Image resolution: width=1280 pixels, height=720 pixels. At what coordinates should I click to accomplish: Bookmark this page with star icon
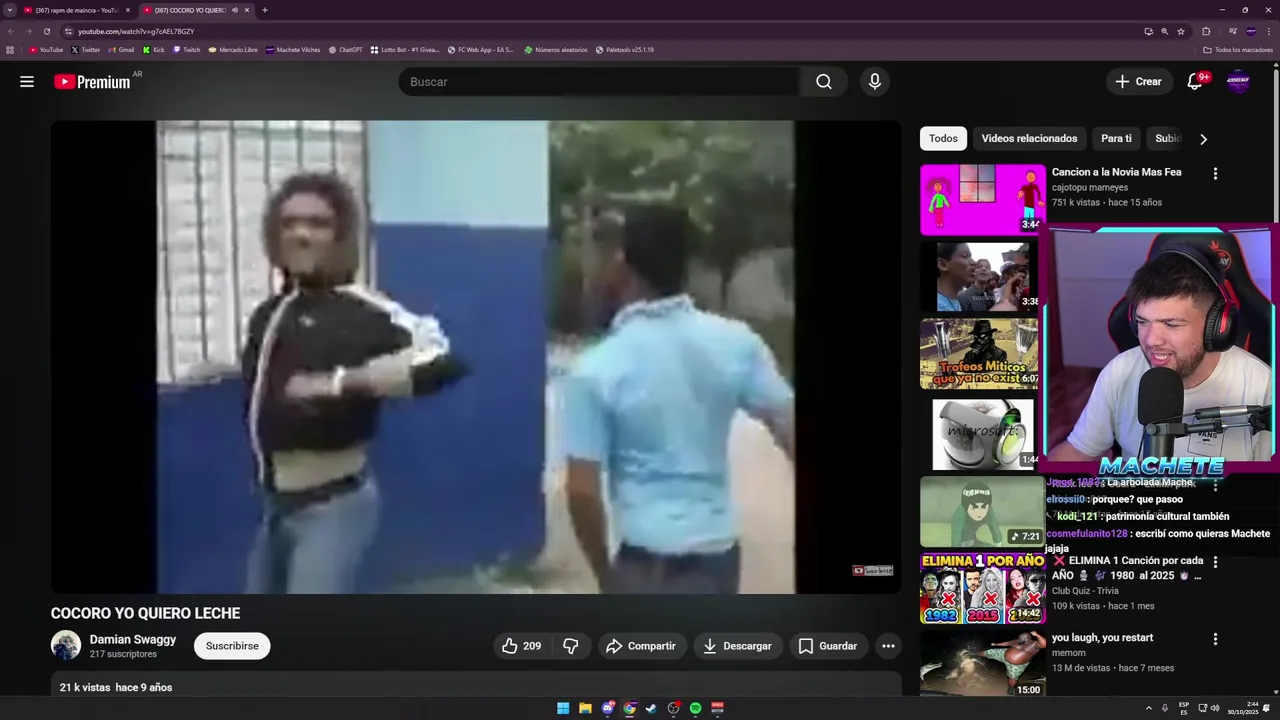coord(1181,31)
